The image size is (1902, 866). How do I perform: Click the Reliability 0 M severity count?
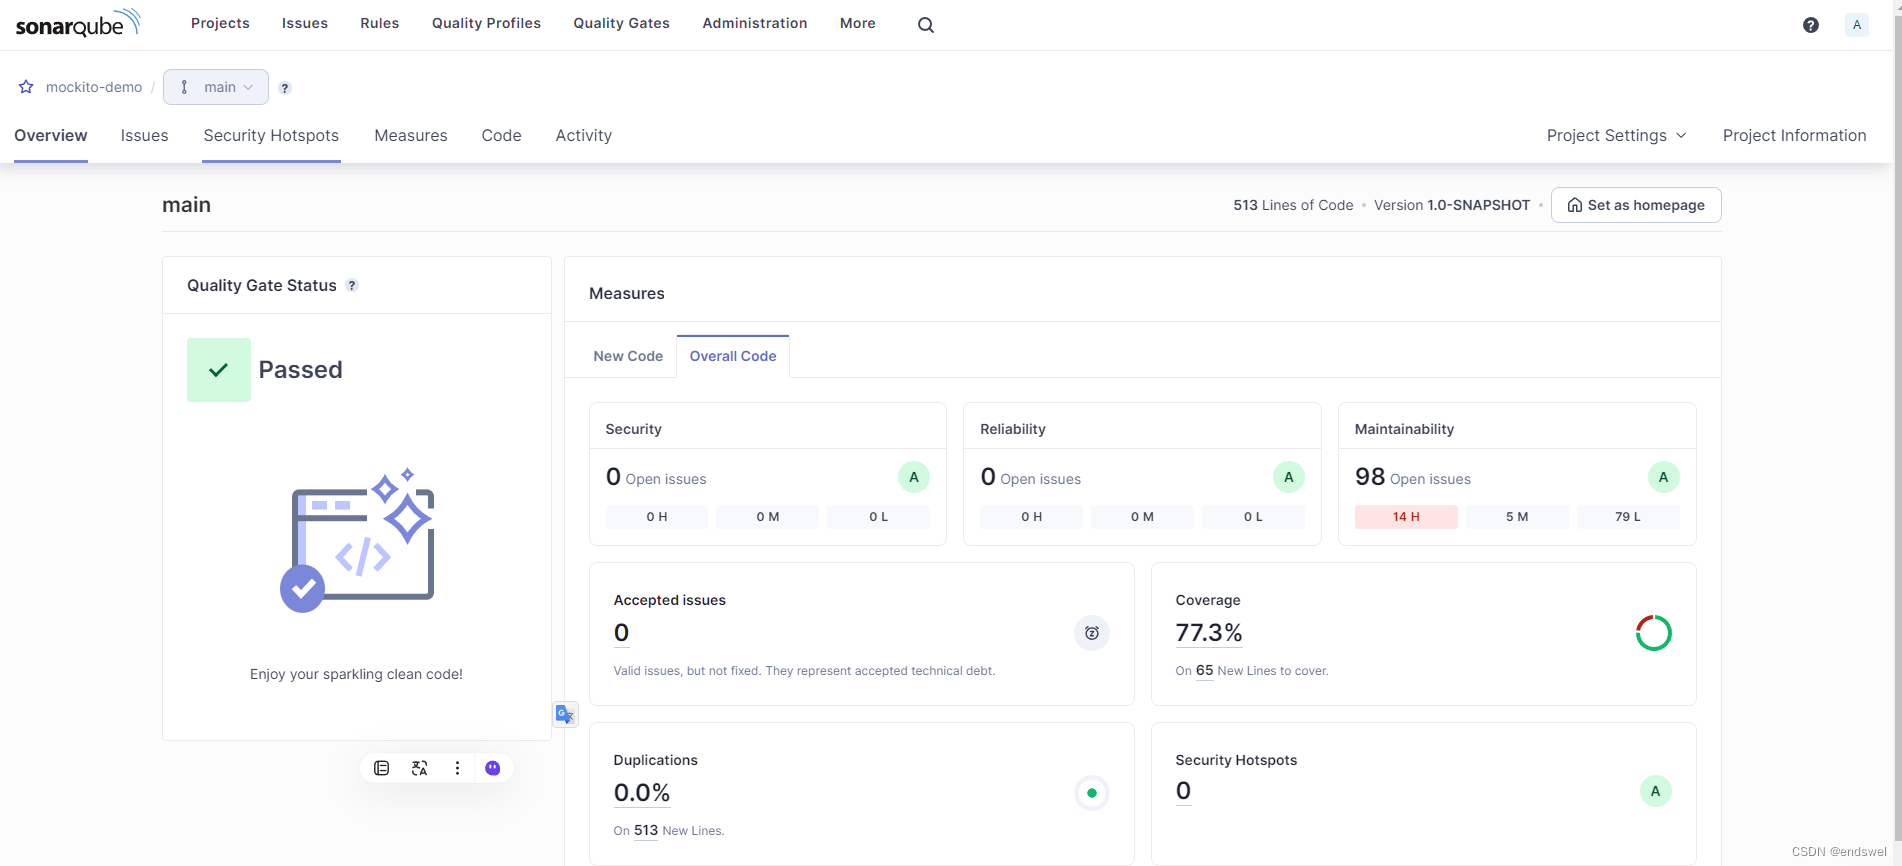1142,517
